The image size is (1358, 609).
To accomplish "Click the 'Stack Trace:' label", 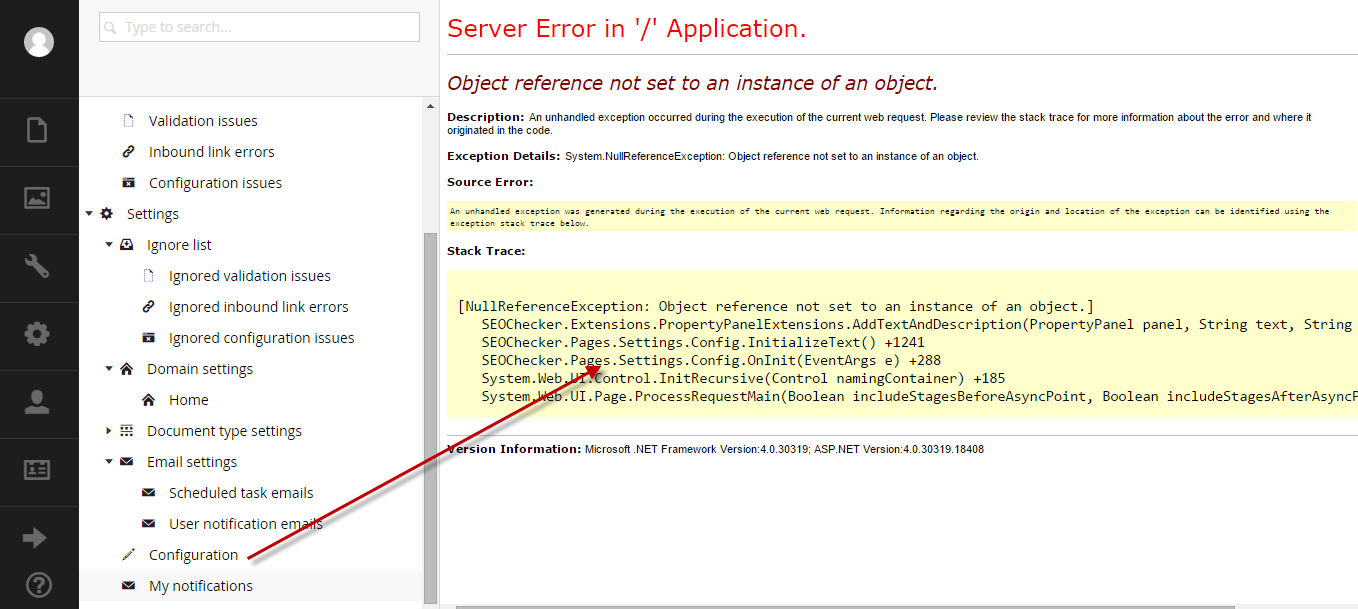I will pyautogui.click(x=486, y=251).
